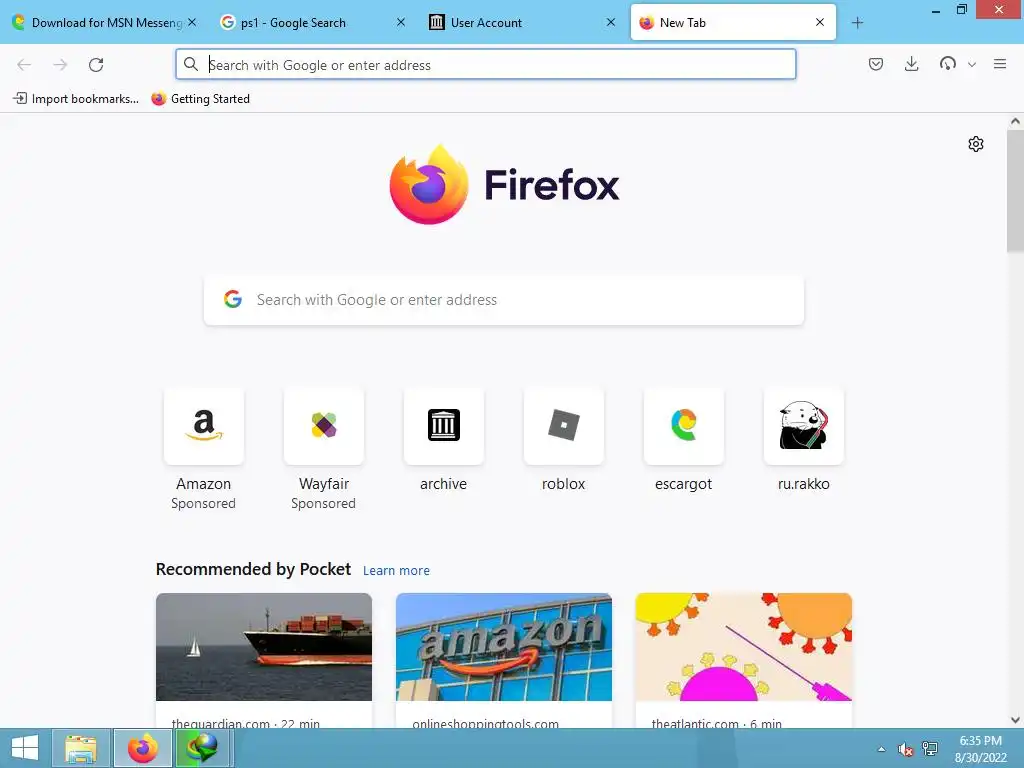This screenshot has width=1024, height=768.
Task: Close the User Account tab
Action: click(611, 22)
